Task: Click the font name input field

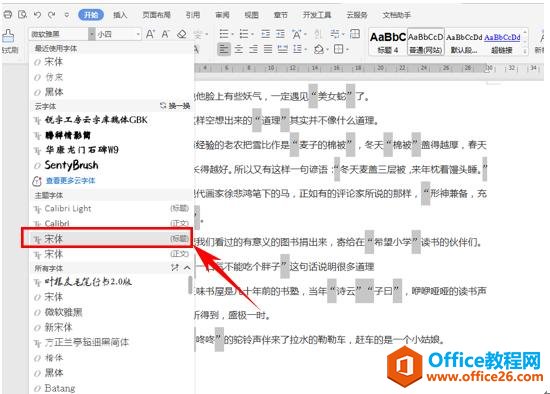Action: pos(58,34)
